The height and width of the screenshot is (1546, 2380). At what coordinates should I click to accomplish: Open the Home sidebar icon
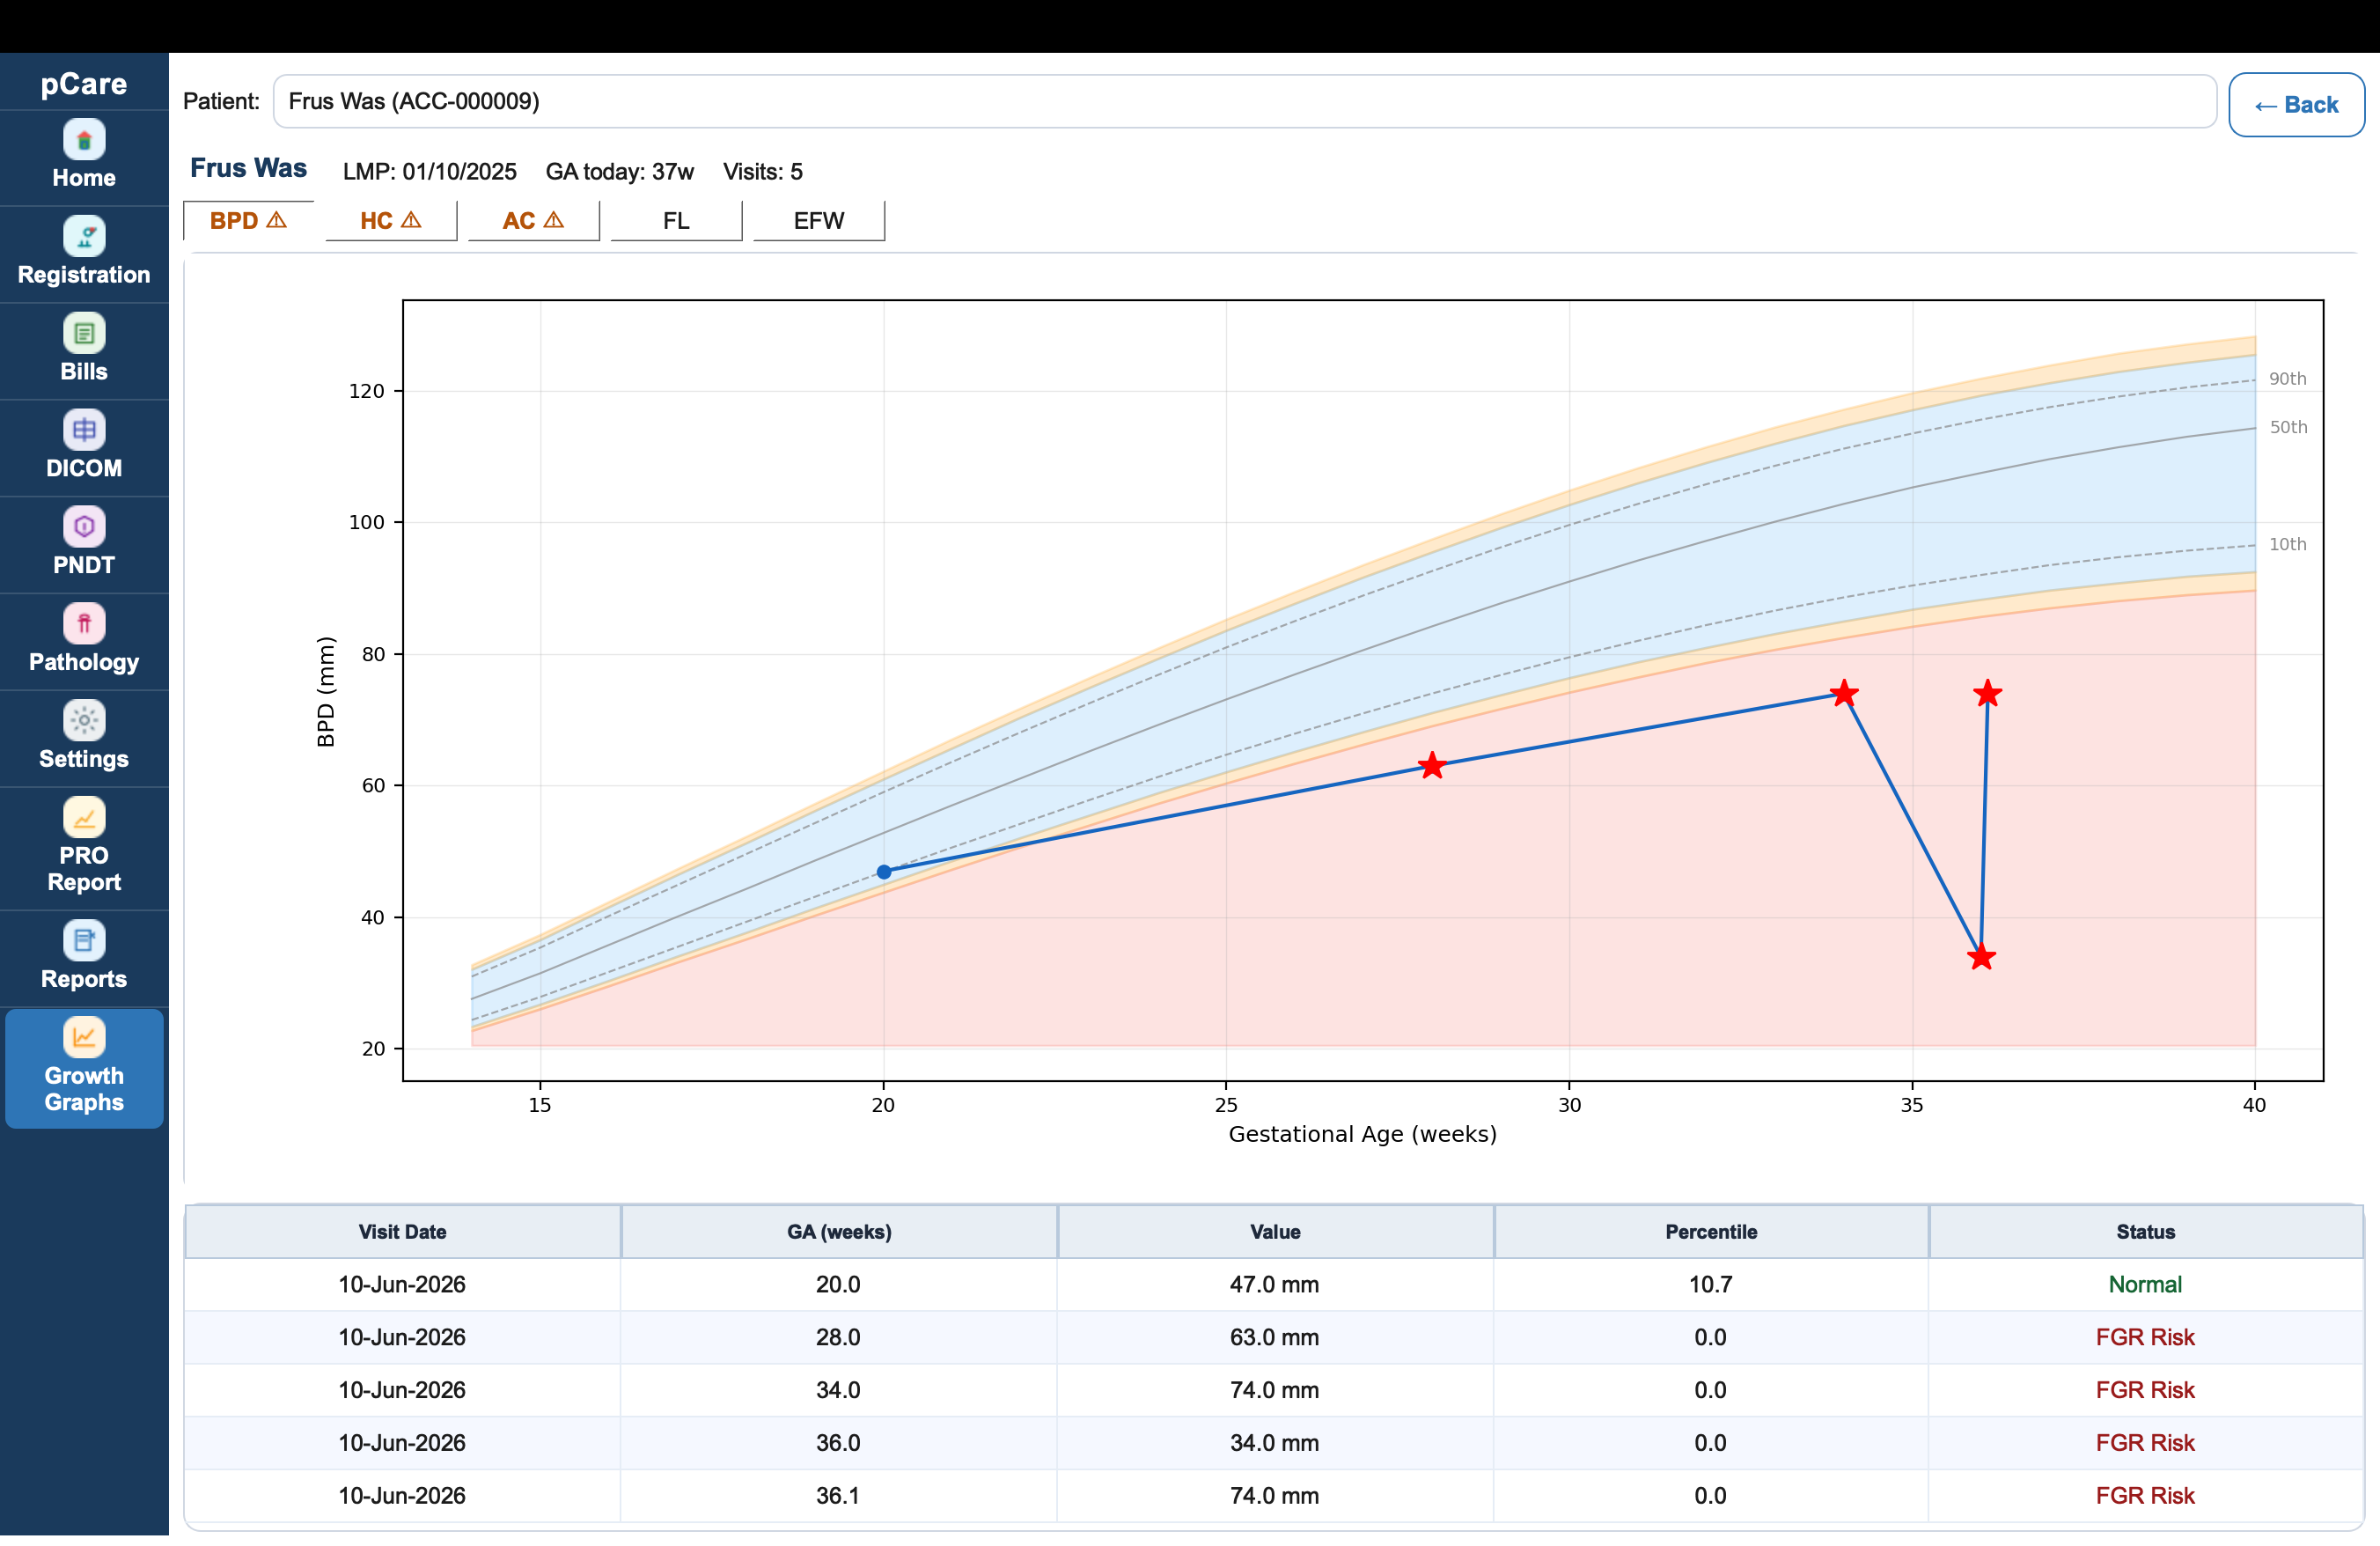84,140
